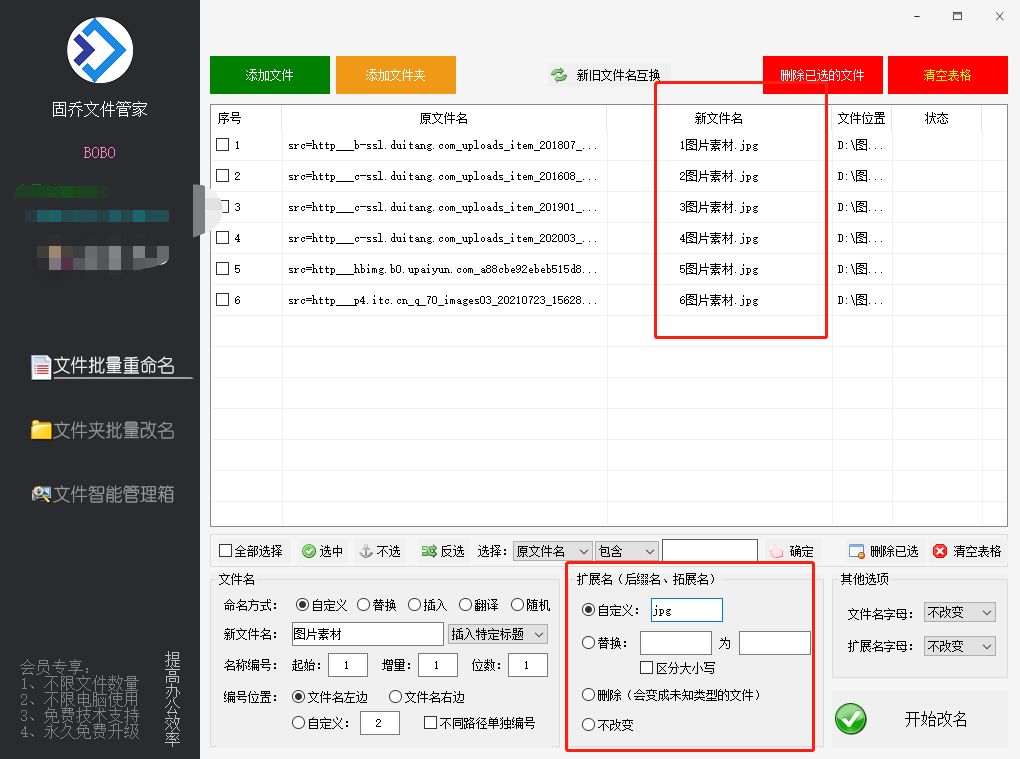
Task: Tick the checkbox for row 4
Action: 222,237
